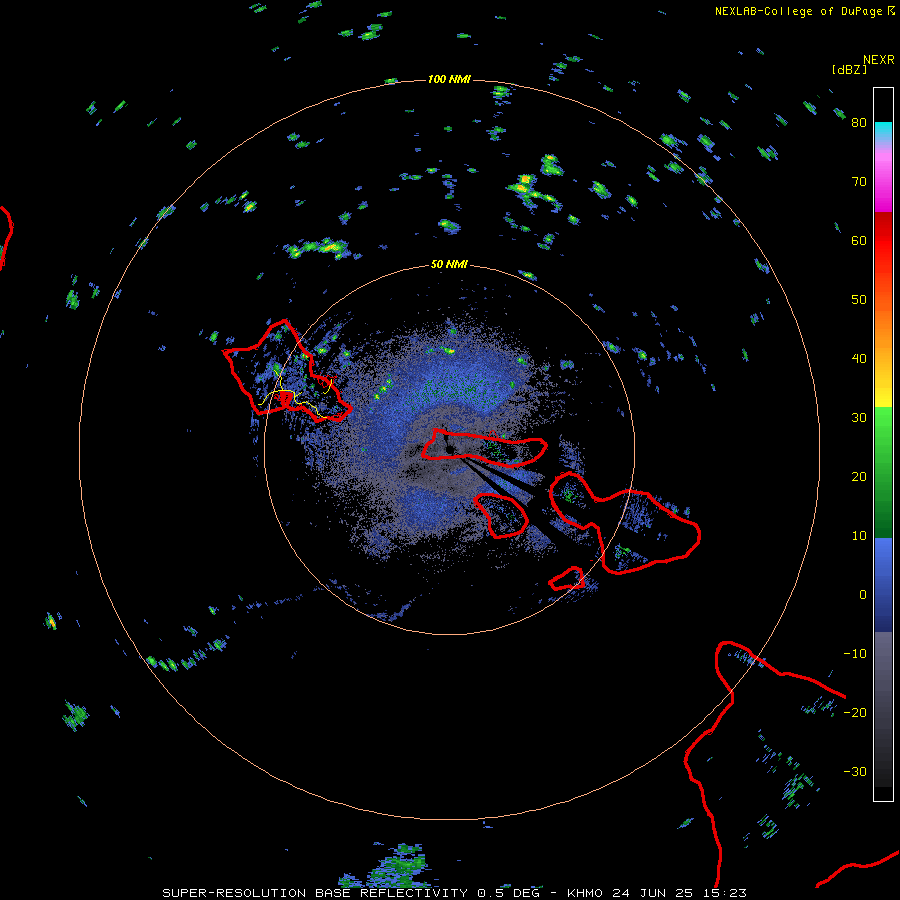Select the 80 value on the dBZ scale
The width and height of the screenshot is (900, 900).
tap(859, 123)
